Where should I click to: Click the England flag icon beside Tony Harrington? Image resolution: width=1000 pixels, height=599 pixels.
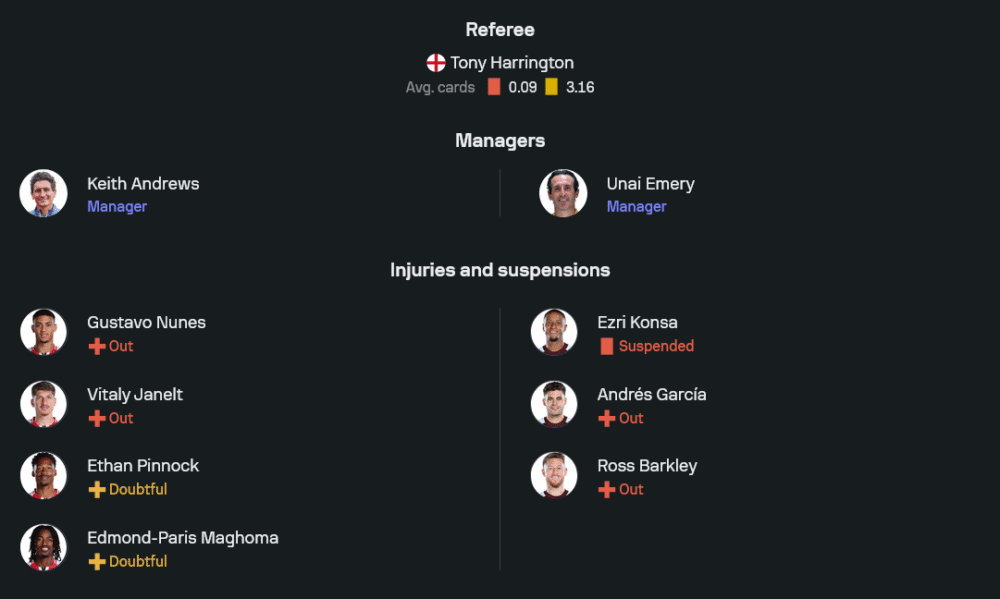tap(436, 63)
